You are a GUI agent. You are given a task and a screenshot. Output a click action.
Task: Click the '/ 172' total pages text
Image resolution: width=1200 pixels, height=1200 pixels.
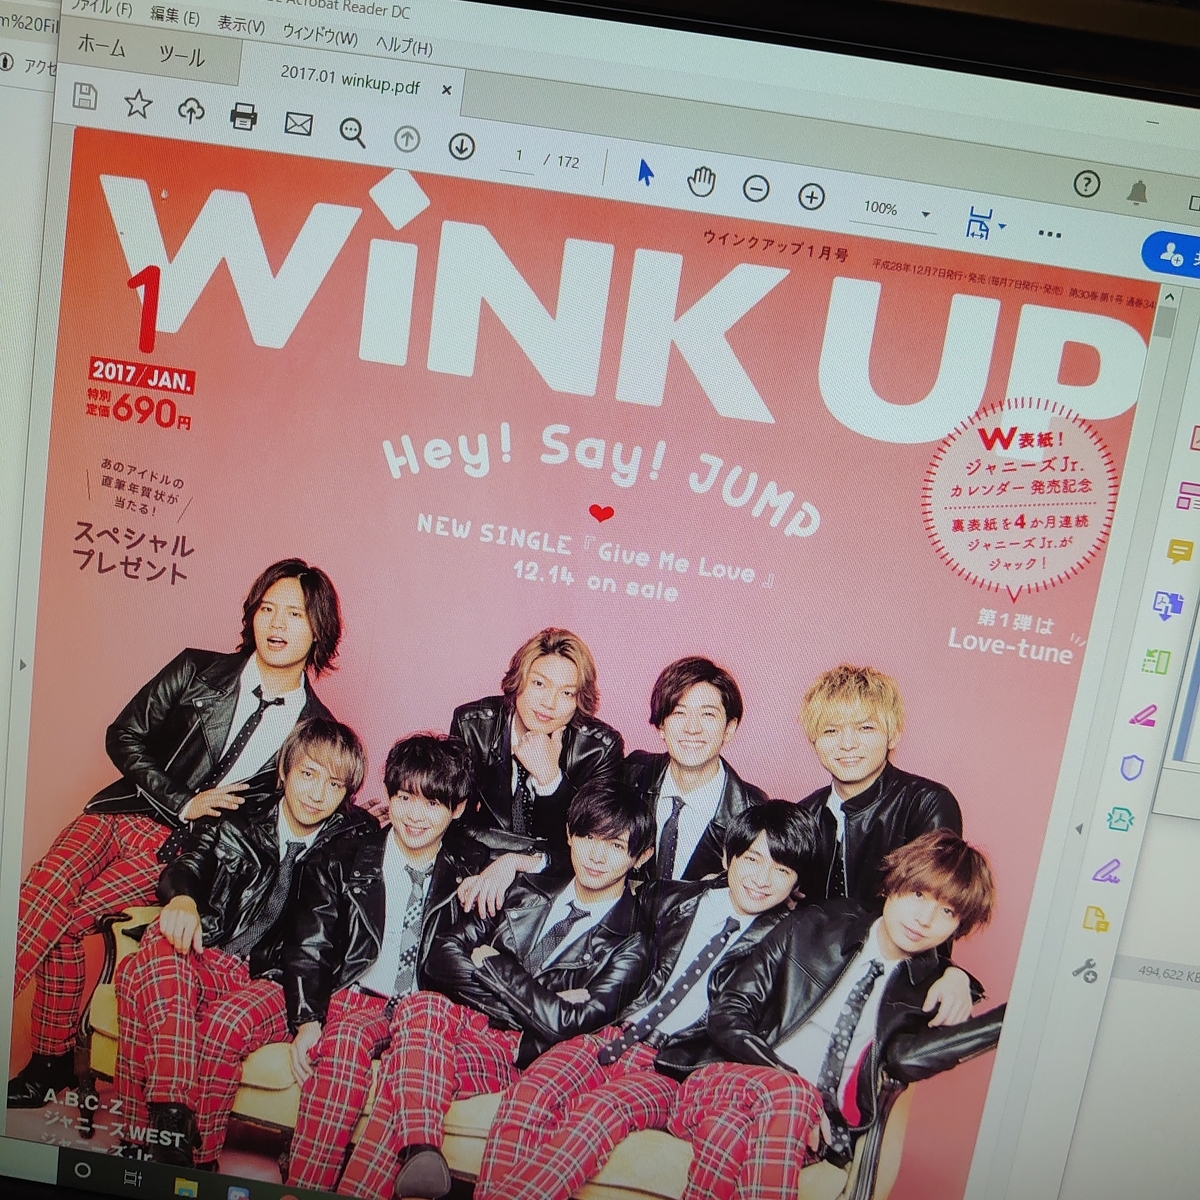coord(562,161)
